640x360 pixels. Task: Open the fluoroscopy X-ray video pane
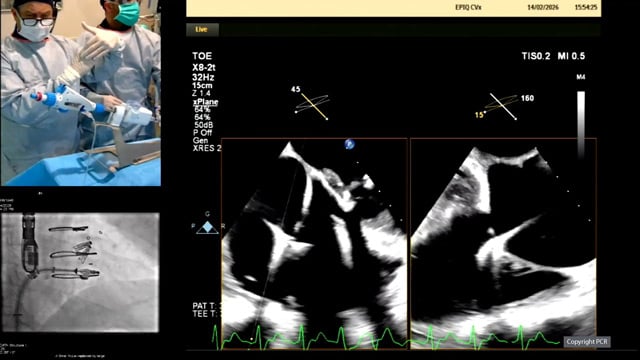pyautogui.click(x=80, y=272)
